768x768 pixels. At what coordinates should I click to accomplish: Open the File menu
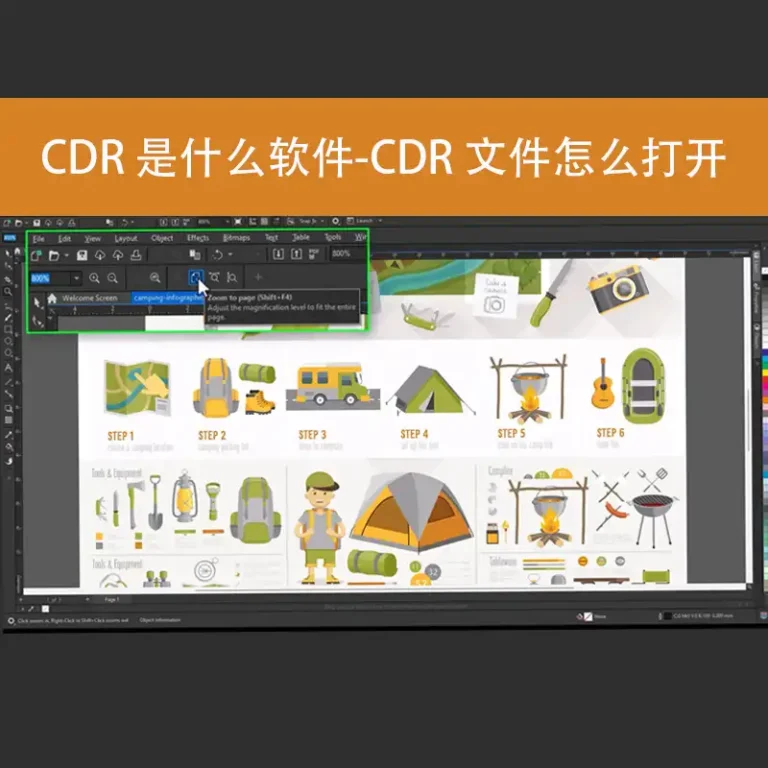click(x=38, y=239)
